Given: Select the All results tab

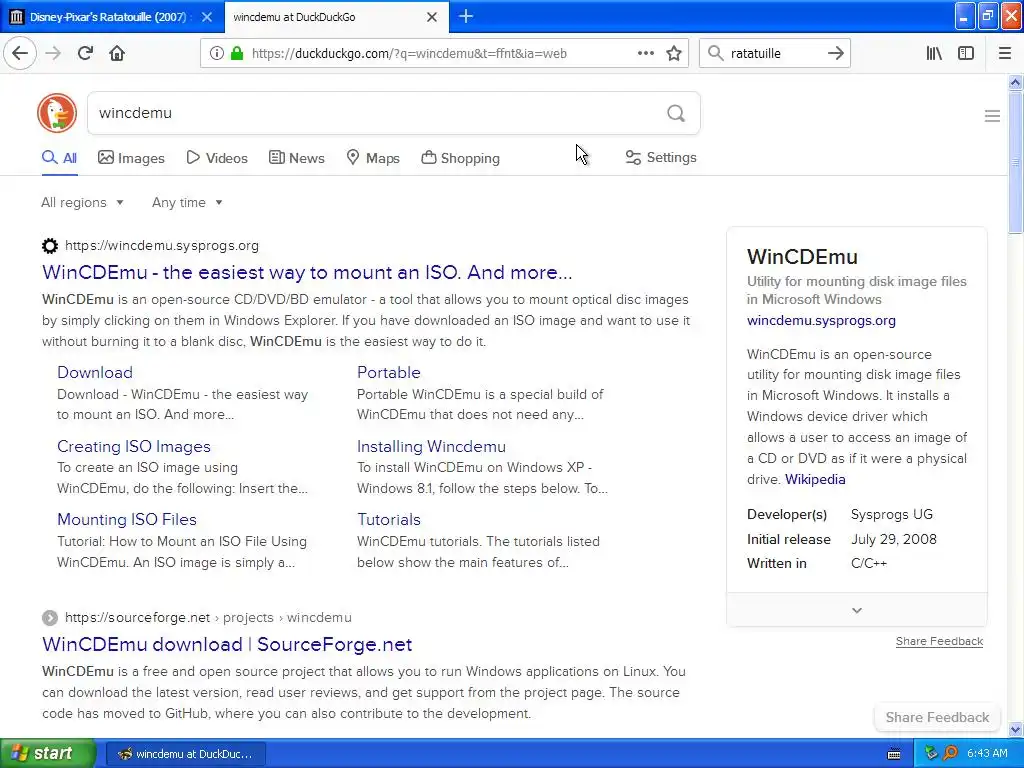Looking at the screenshot, I should (59, 158).
